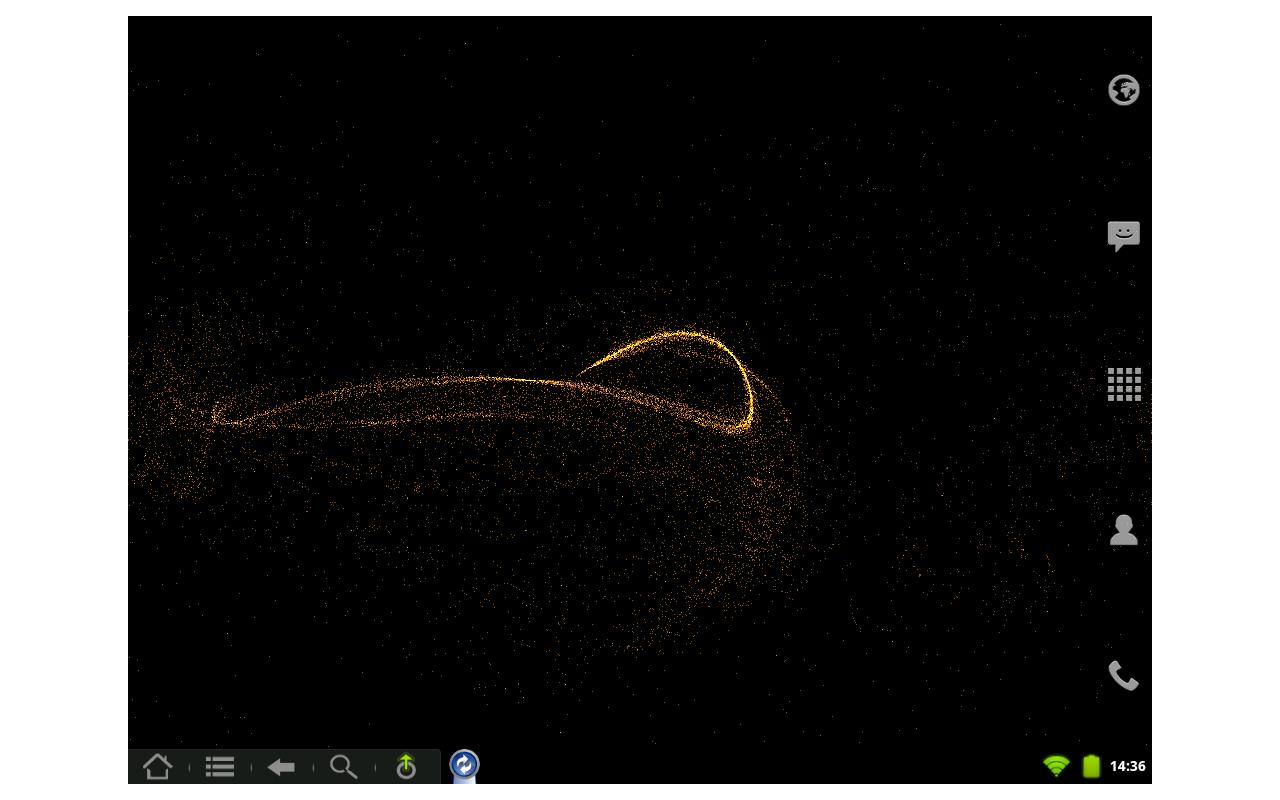The width and height of the screenshot is (1280, 800).
Task: Open the Contacts app
Action: (1123, 531)
